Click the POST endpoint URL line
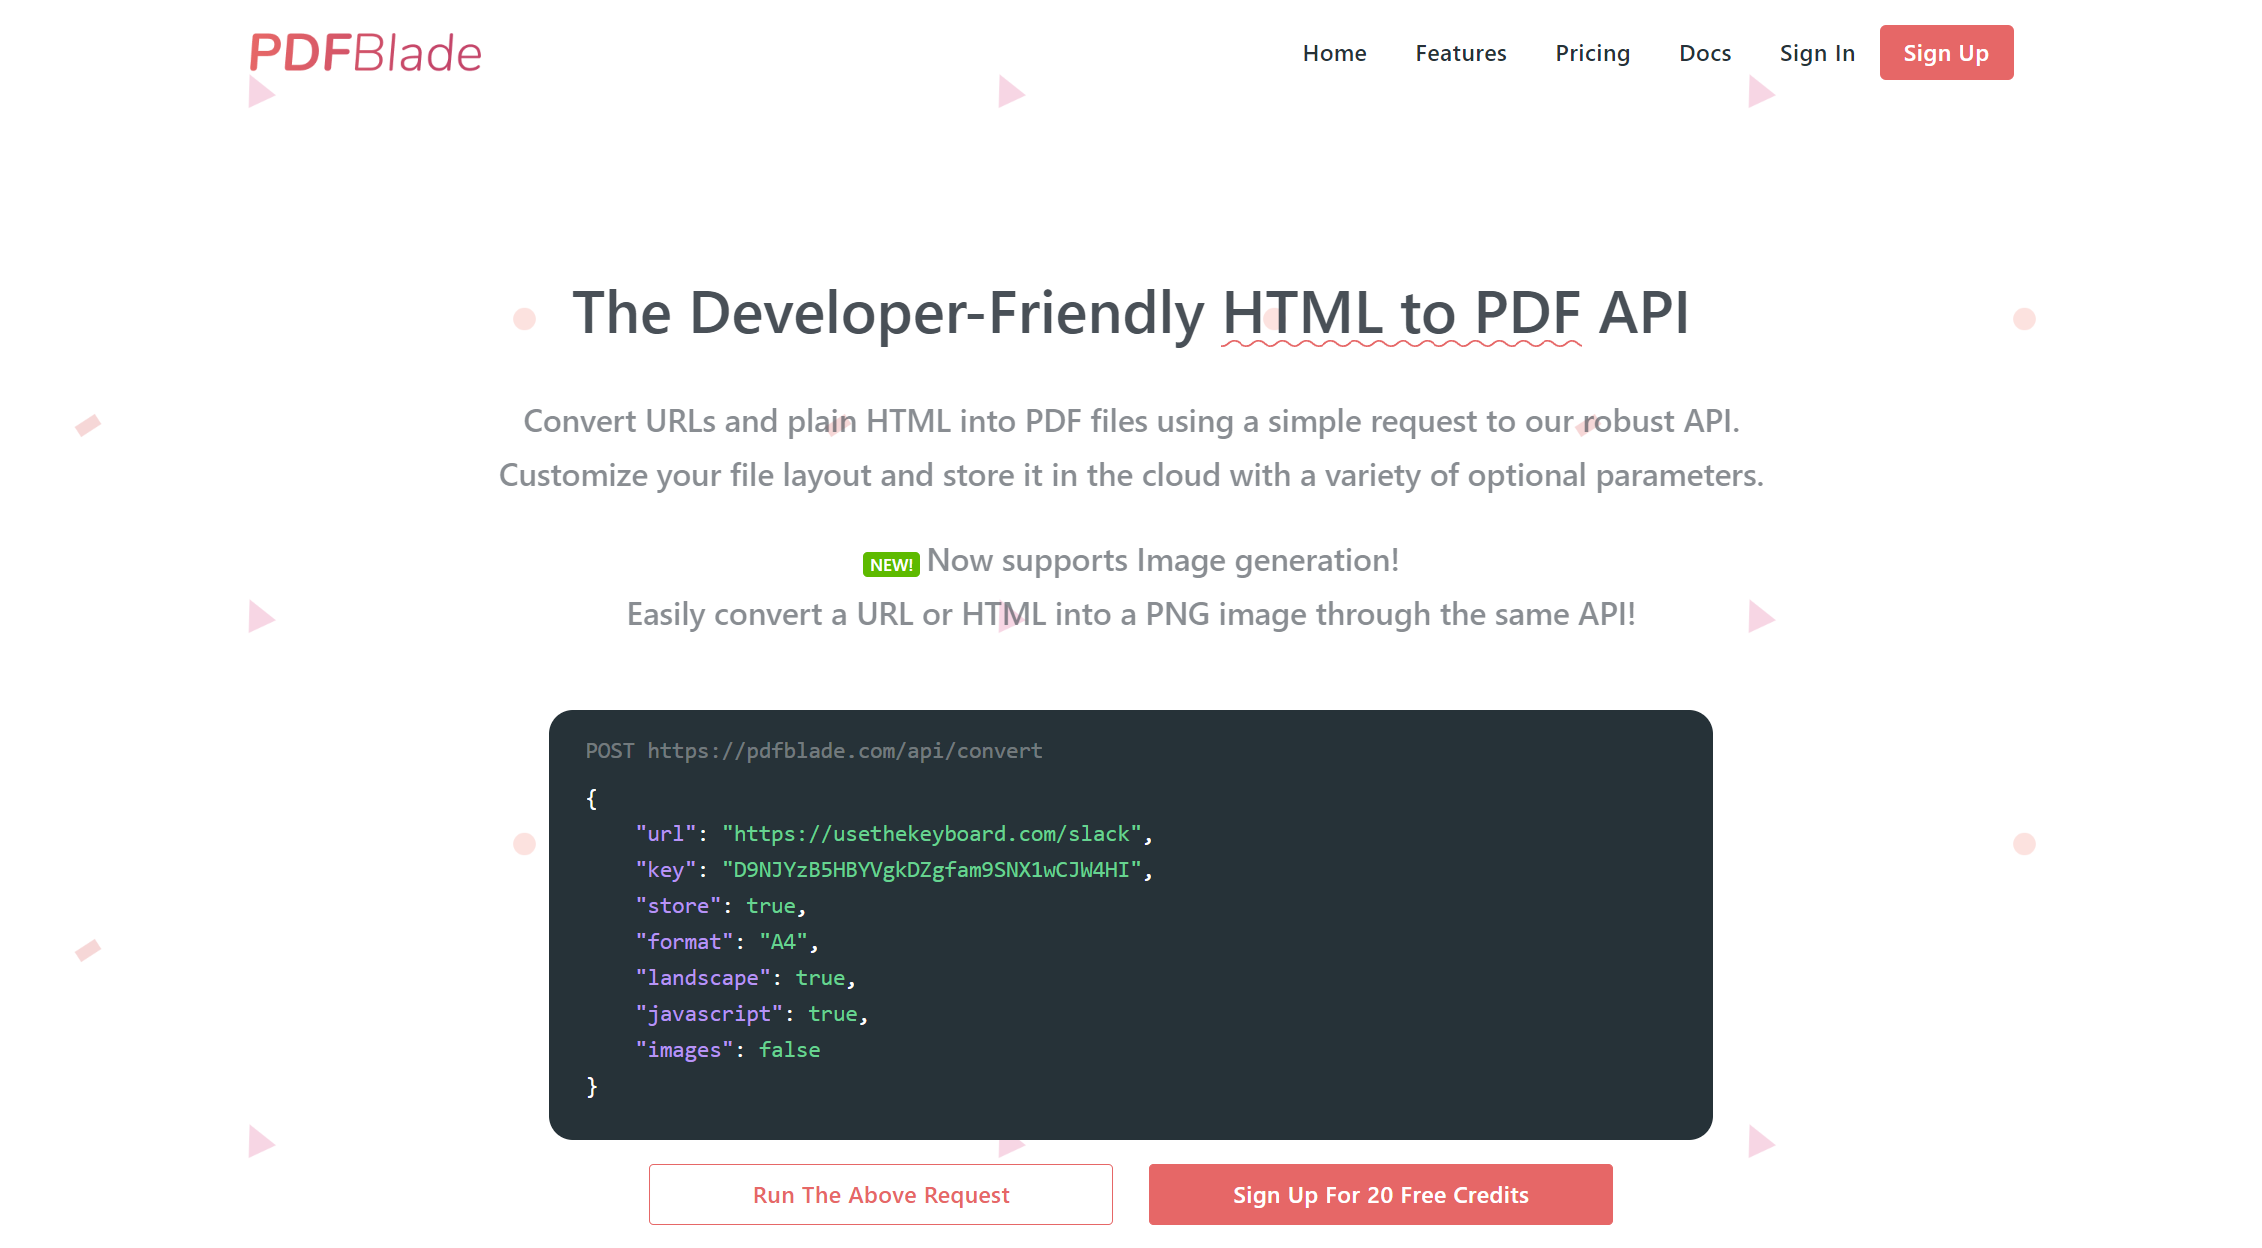The width and height of the screenshot is (2262, 1248). (814, 751)
